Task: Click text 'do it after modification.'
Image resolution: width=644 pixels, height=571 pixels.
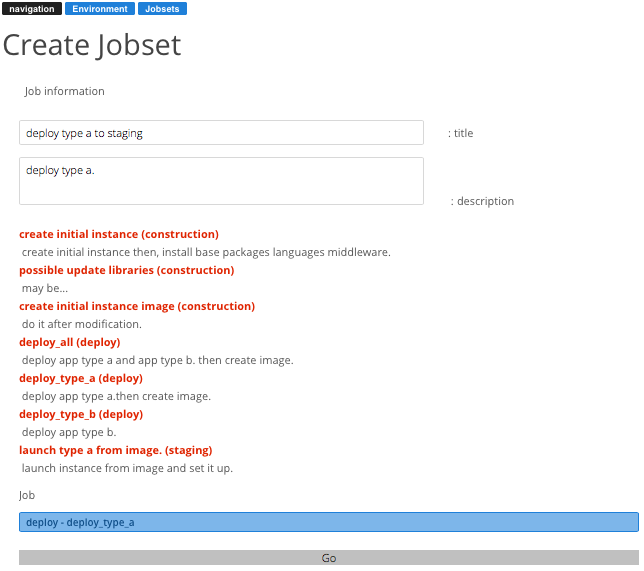Action: point(82,325)
